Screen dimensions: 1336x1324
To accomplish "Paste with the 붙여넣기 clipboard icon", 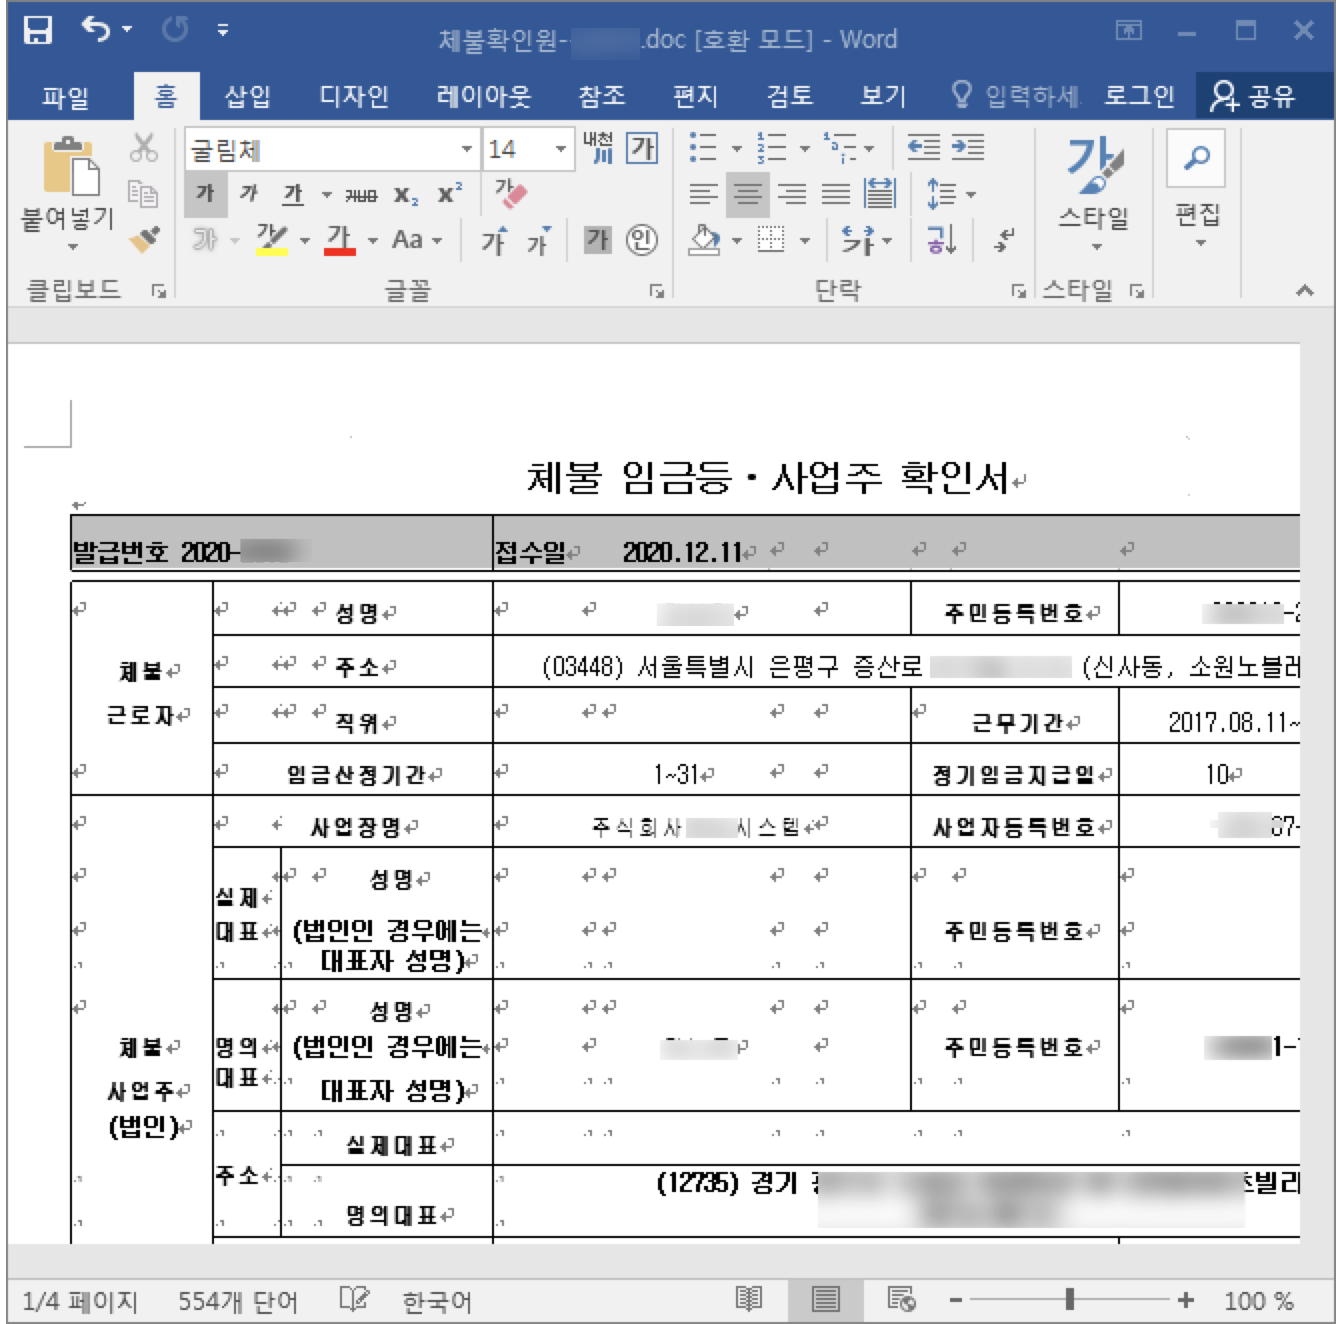I will (70, 166).
